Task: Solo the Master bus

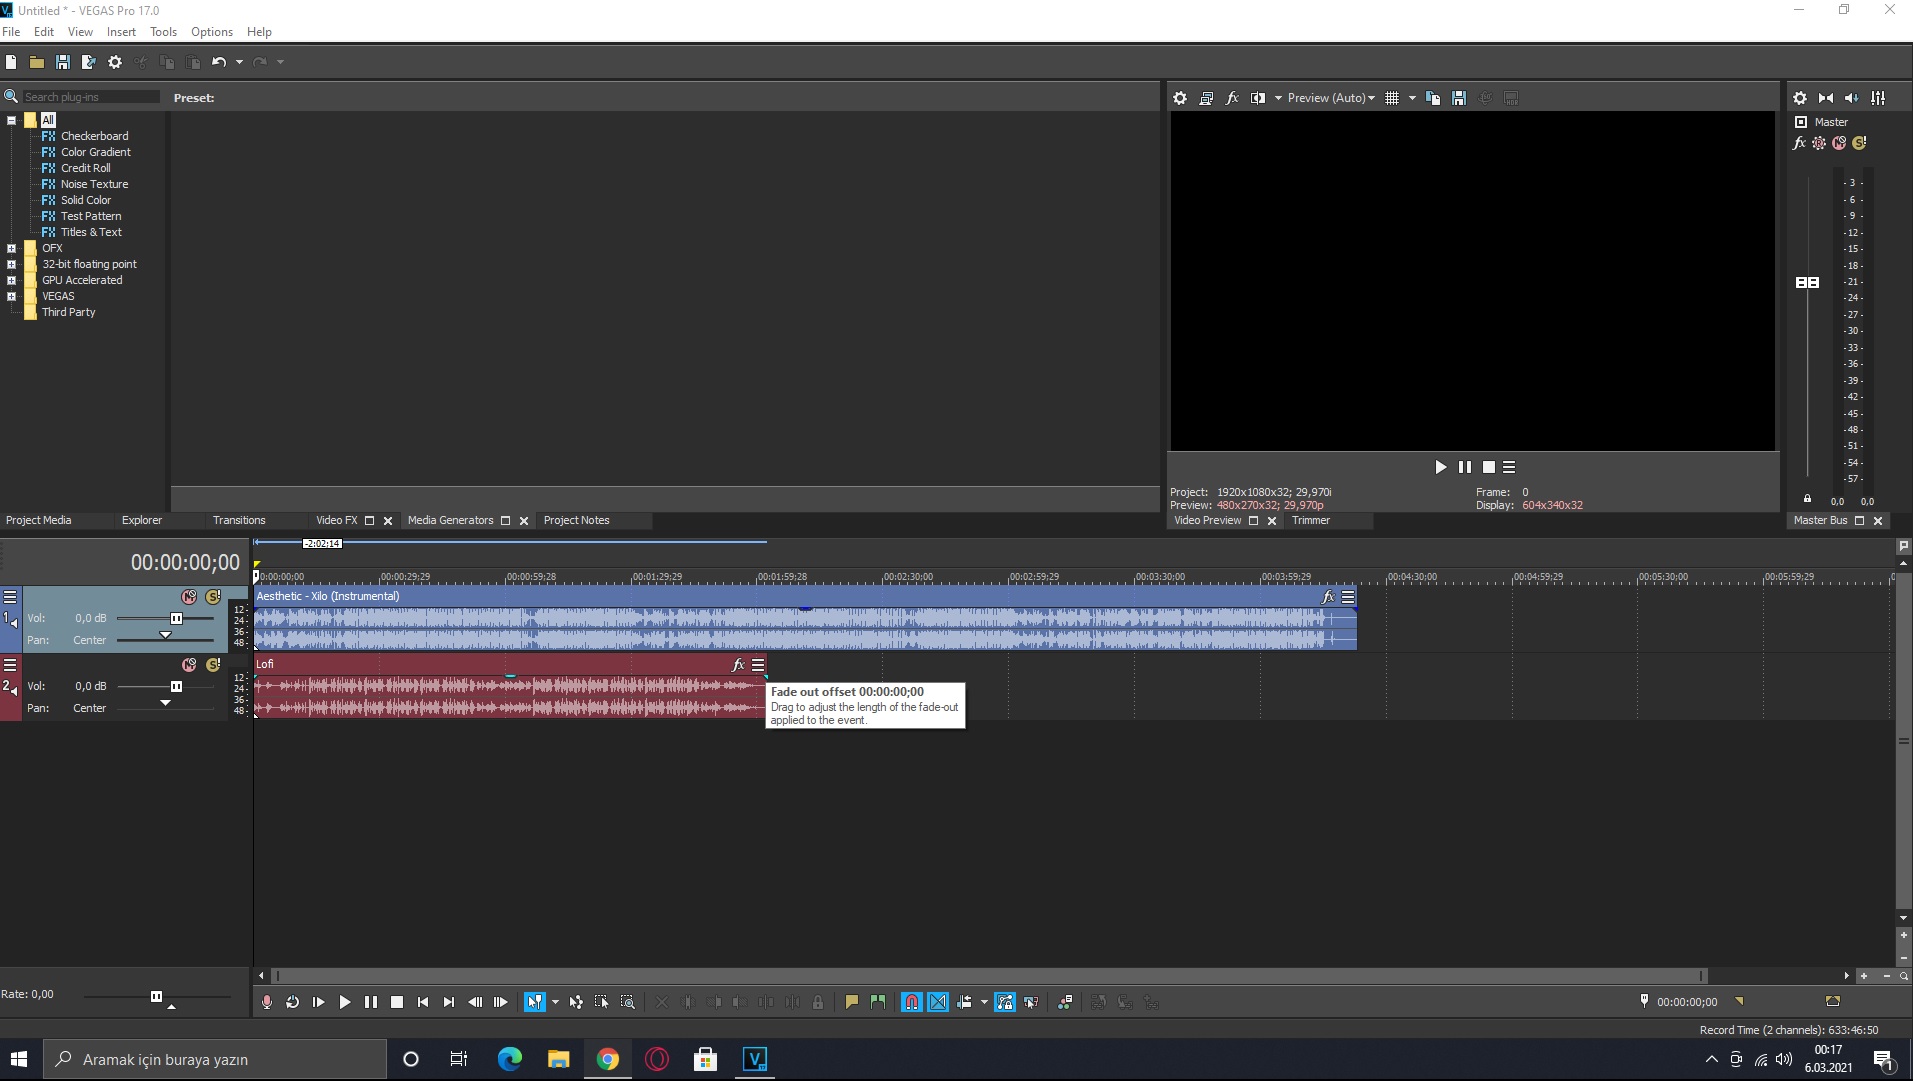Action: point(1859,143)
